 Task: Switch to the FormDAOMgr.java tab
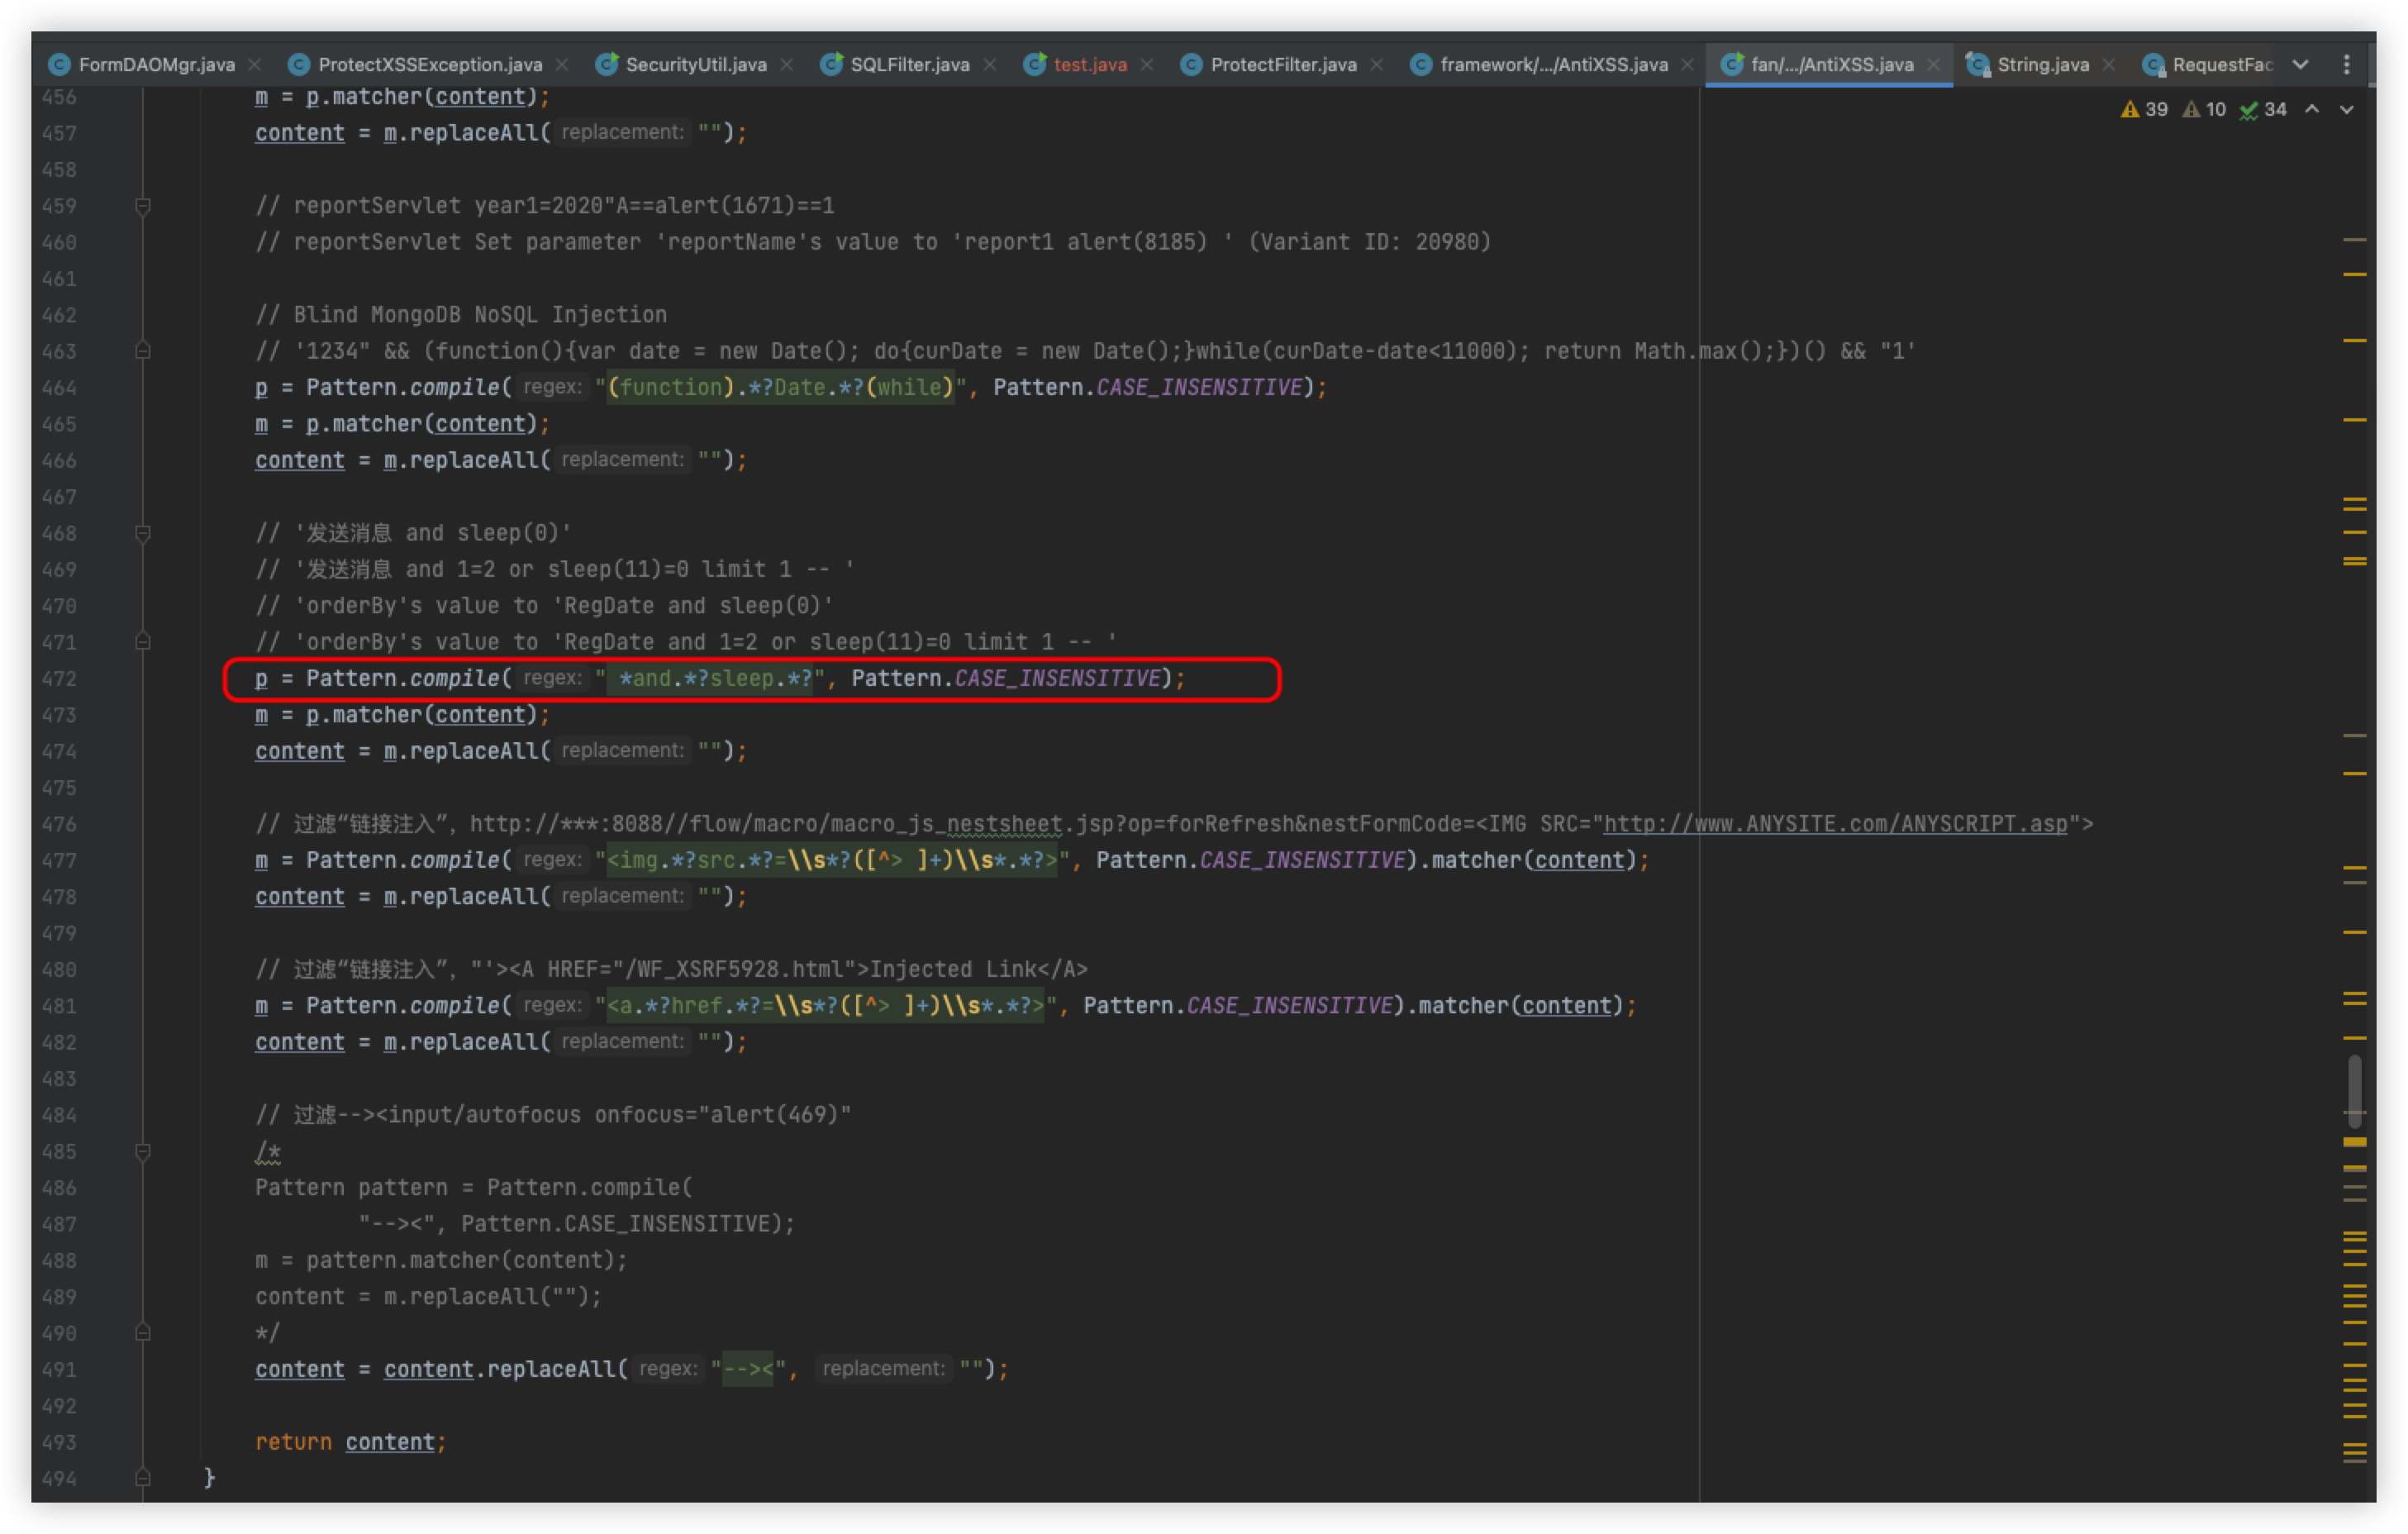tap(156, 65)
